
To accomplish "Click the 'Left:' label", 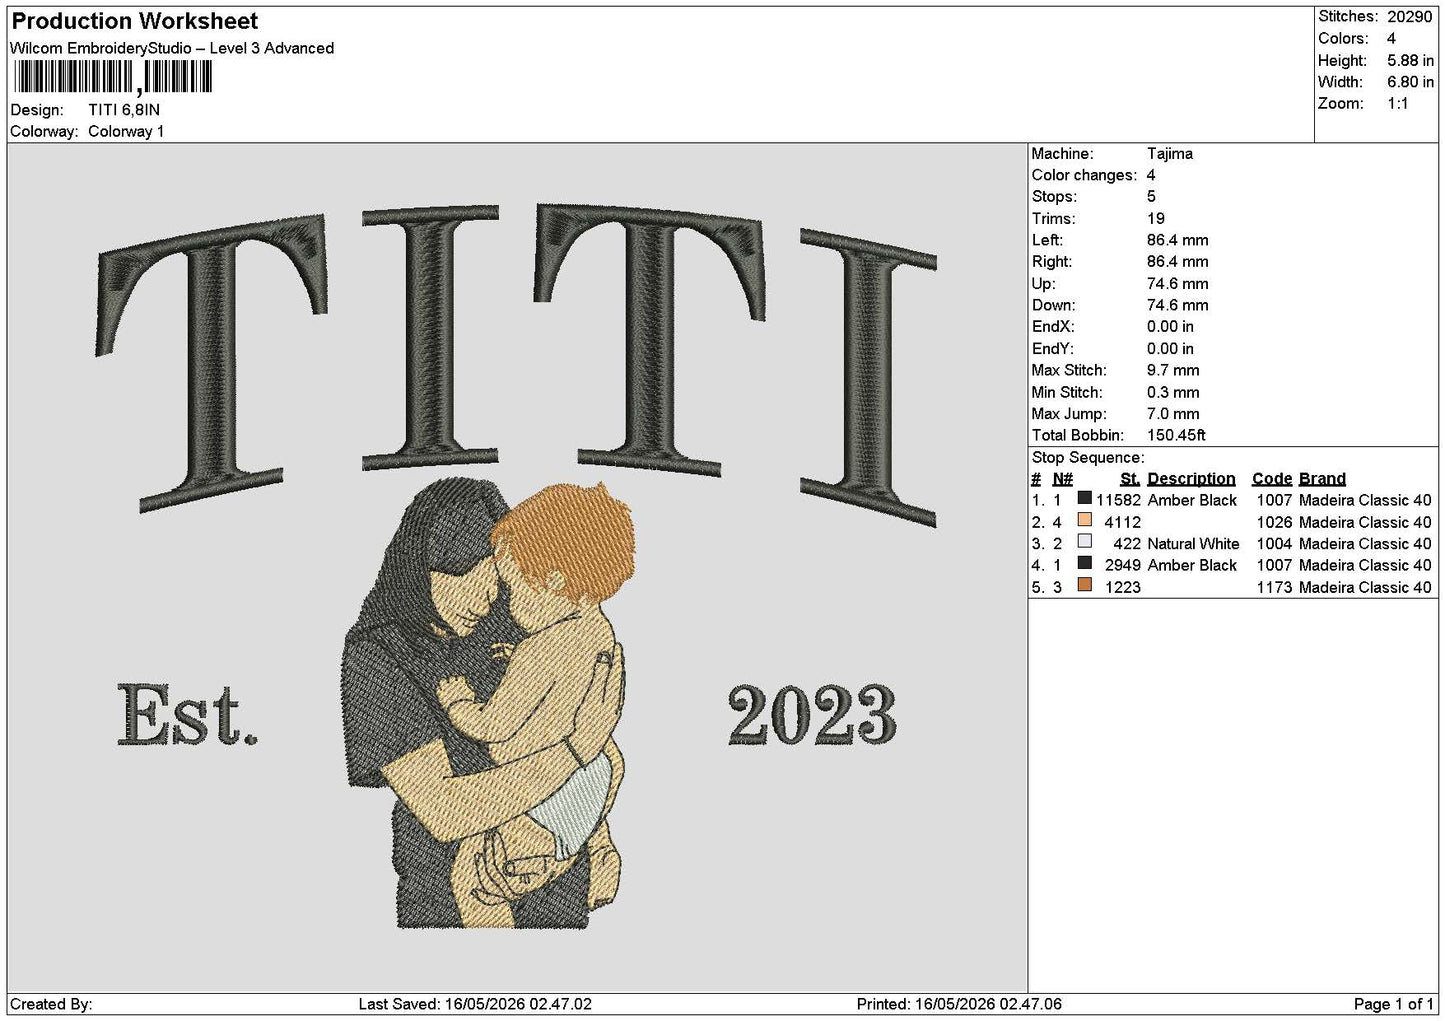I will [1047, 240].
